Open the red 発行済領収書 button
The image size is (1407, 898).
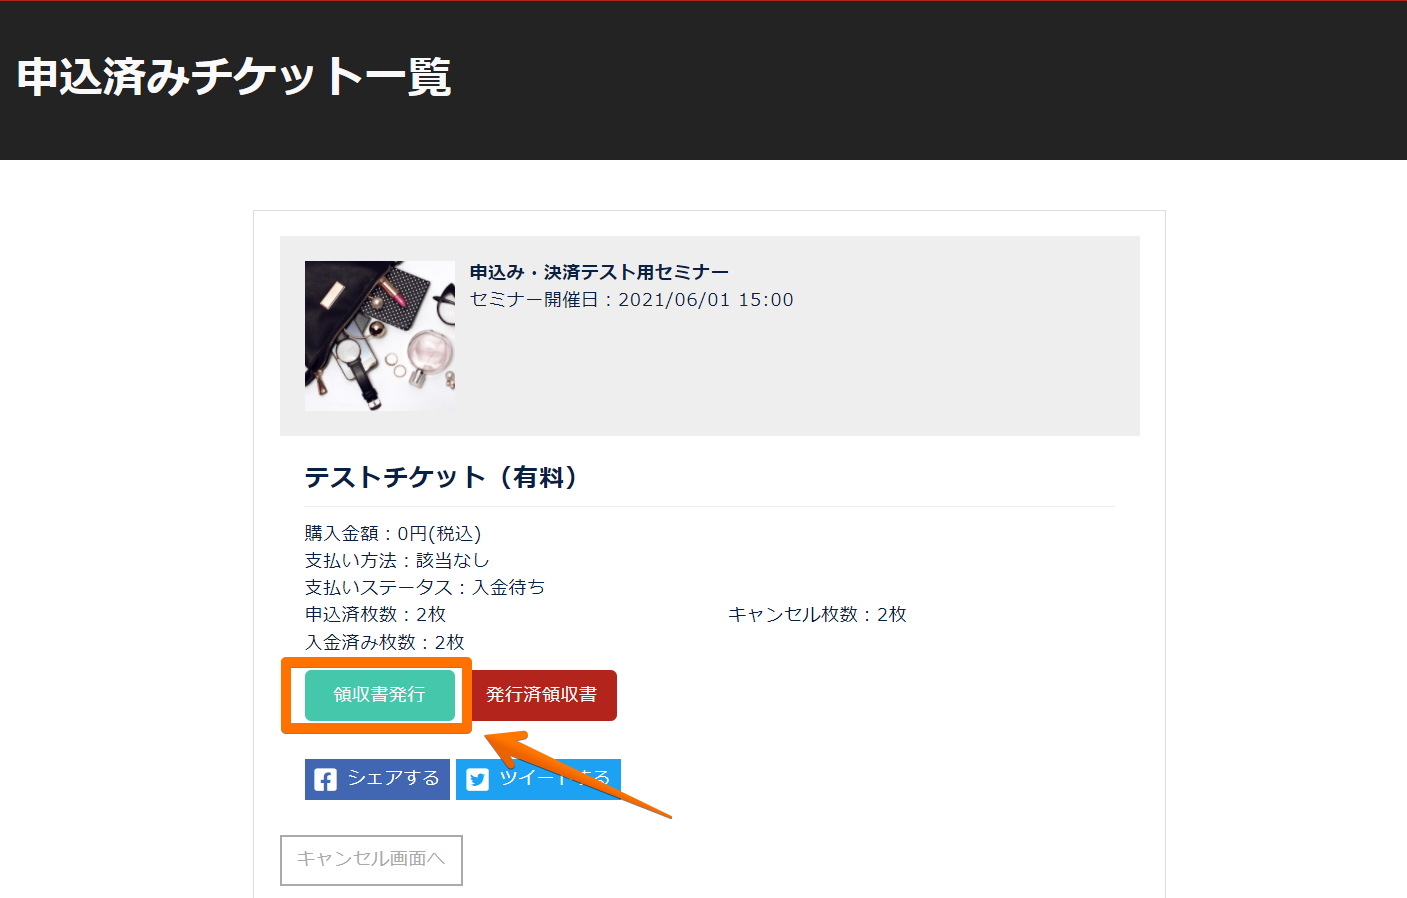click(542, 695)
